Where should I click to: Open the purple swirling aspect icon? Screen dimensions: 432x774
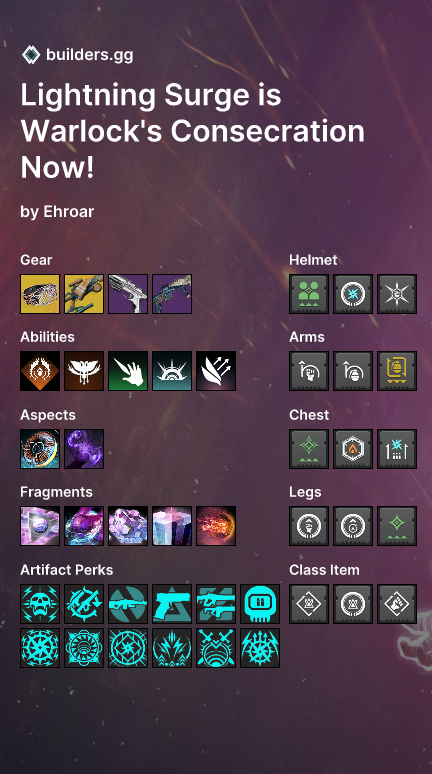(84, 449)
